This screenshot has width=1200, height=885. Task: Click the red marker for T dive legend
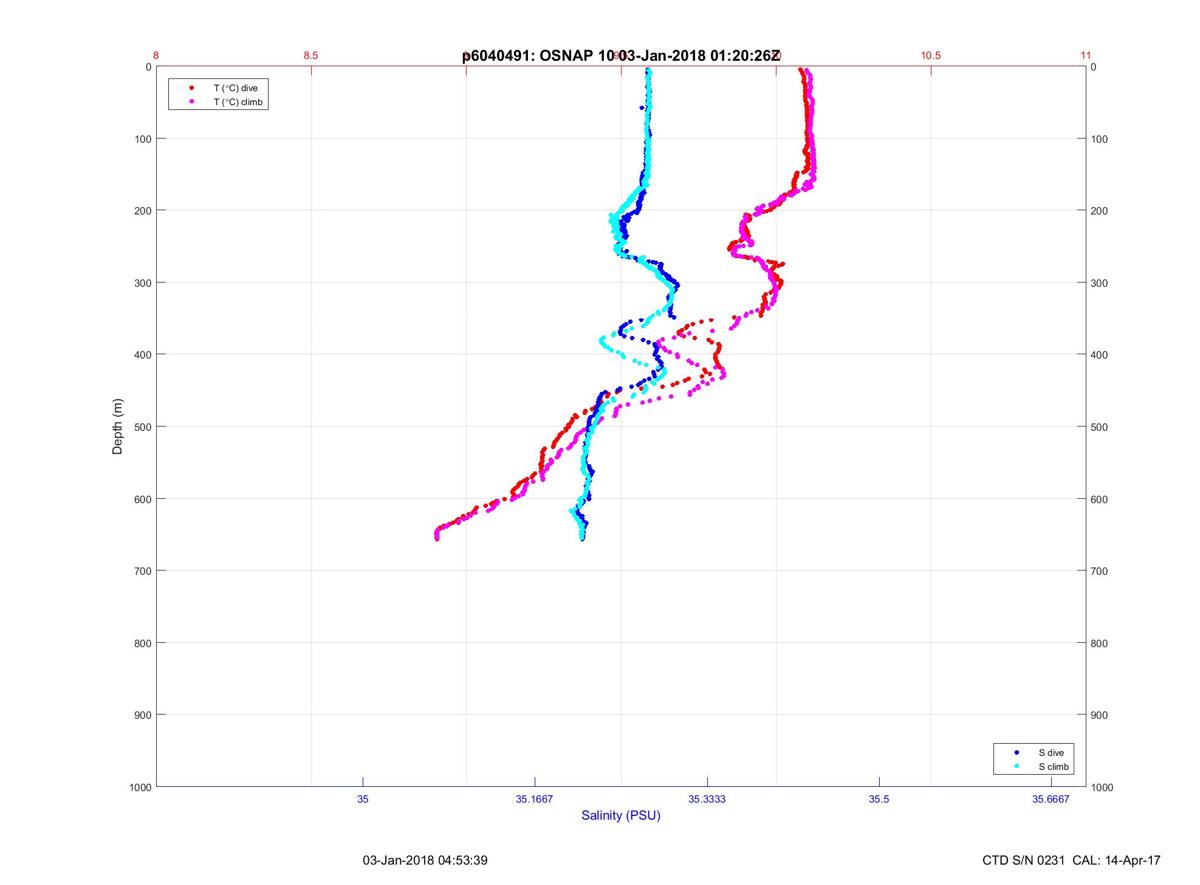coord(191,88)
